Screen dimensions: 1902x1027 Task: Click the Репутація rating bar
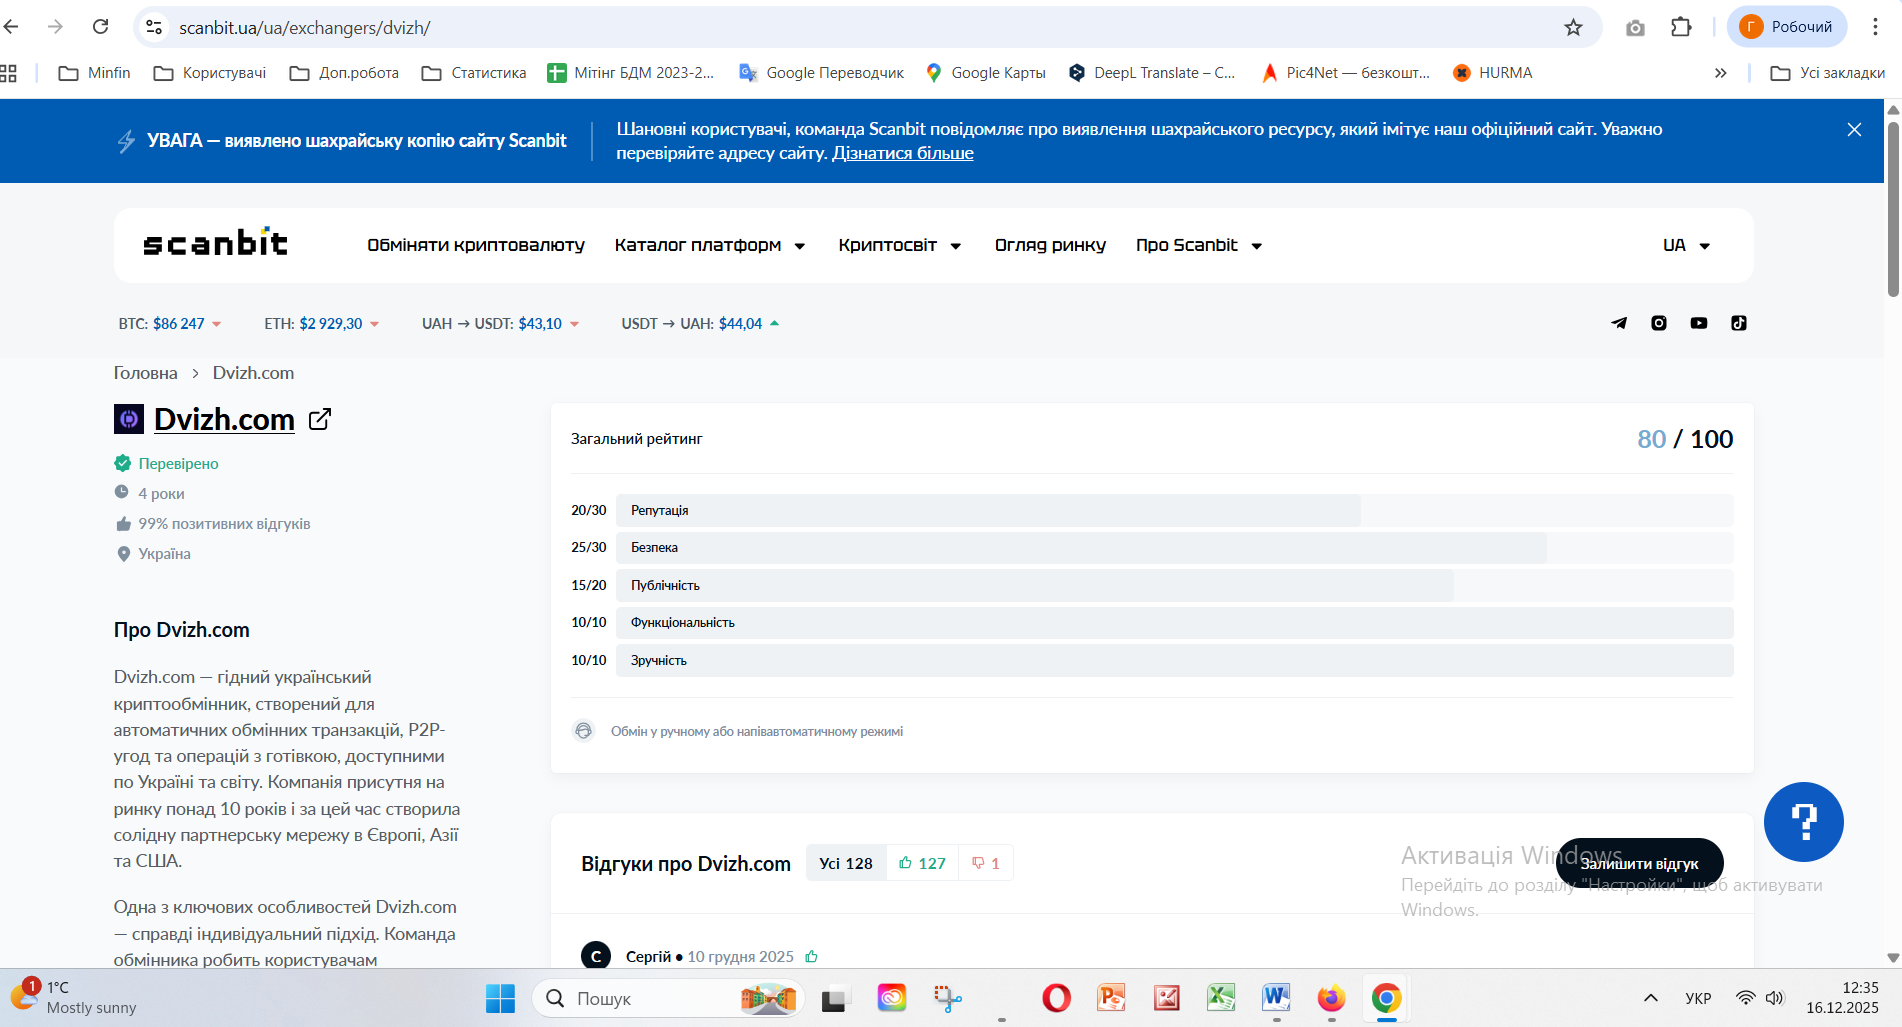(1174, 510)
